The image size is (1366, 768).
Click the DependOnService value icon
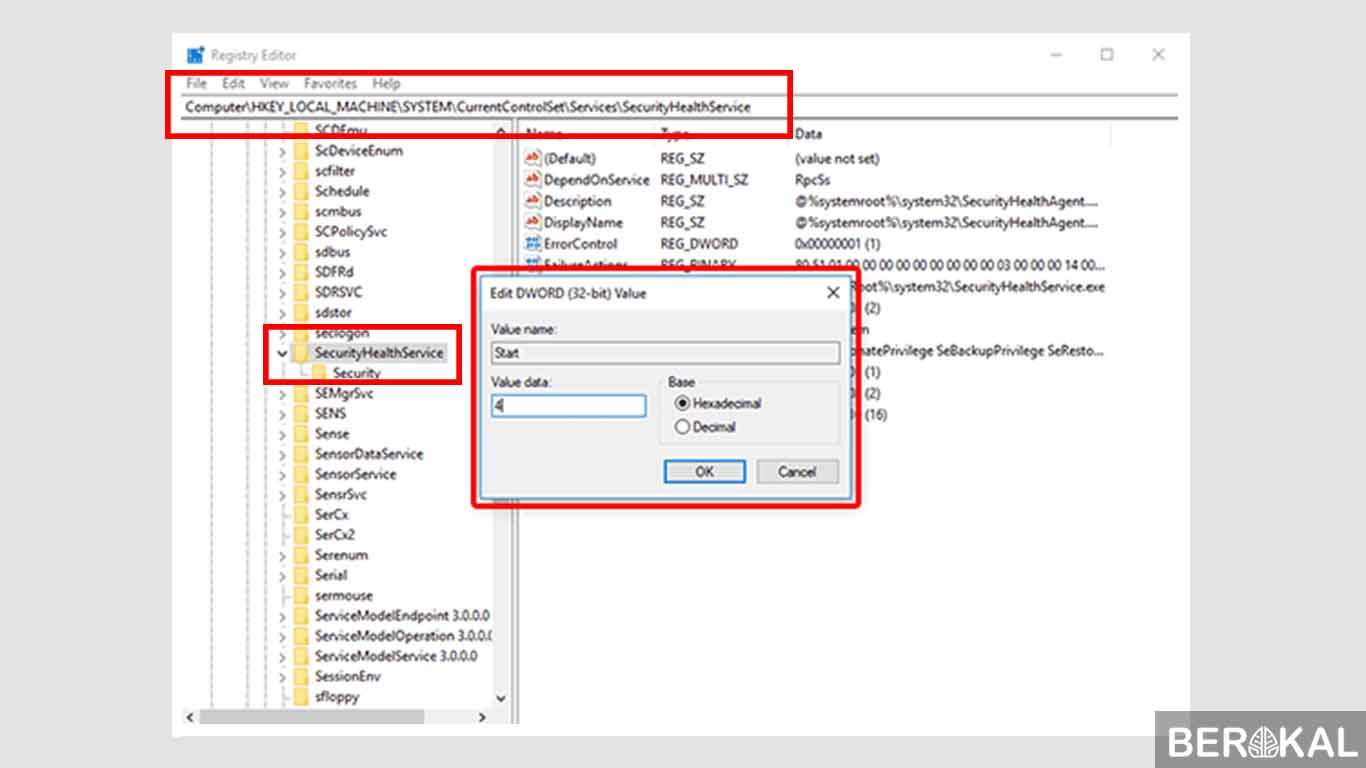(533, 180)
